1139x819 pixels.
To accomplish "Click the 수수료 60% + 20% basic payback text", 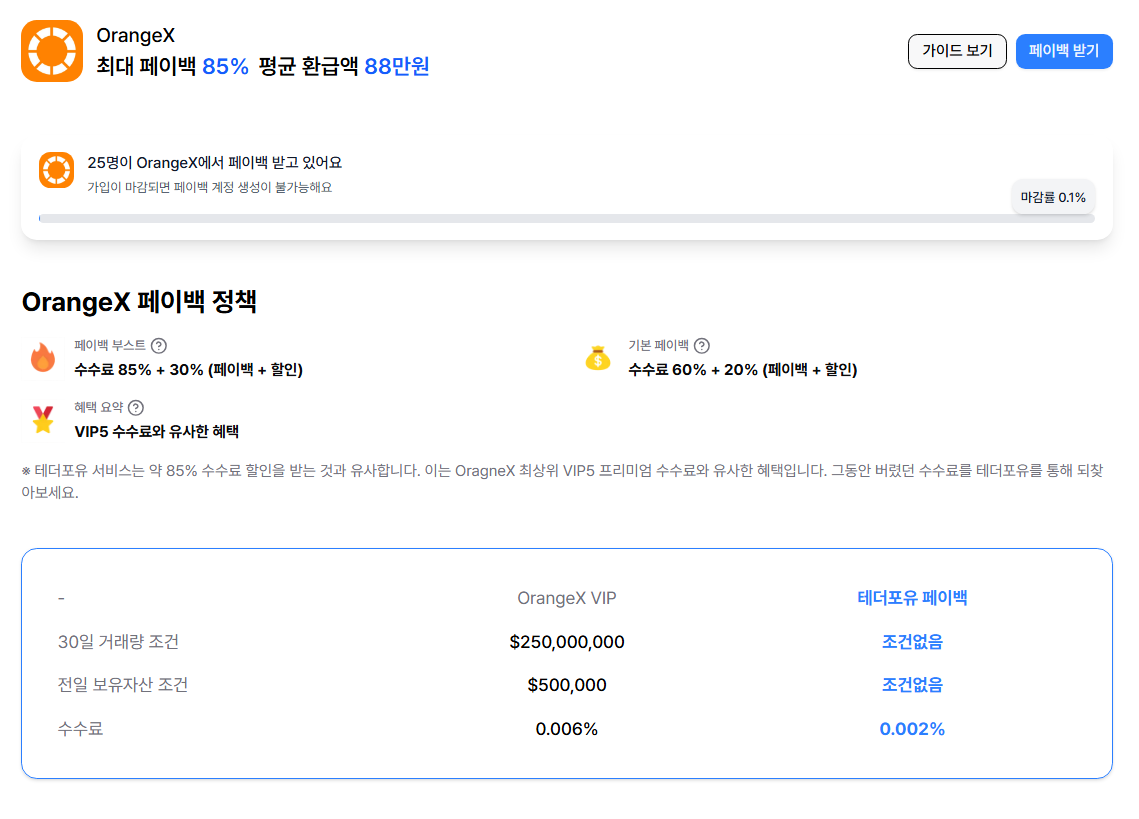I will [x=742, y=369].
